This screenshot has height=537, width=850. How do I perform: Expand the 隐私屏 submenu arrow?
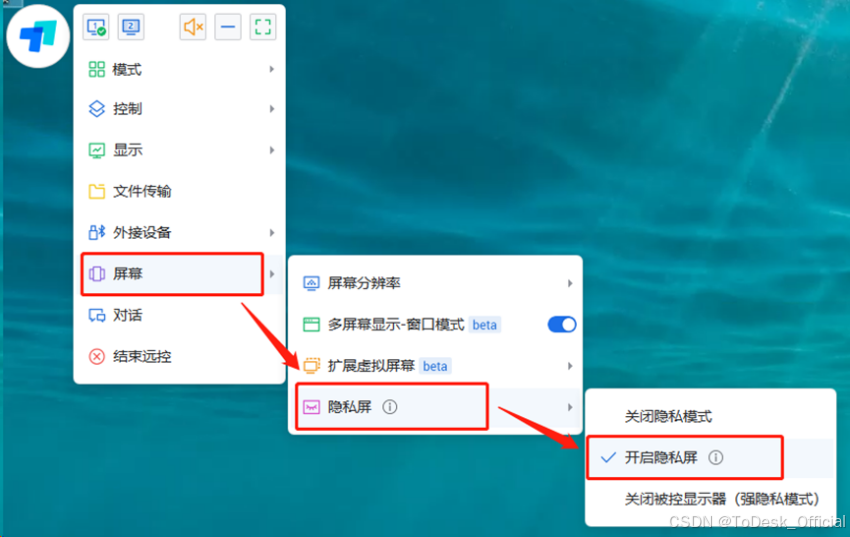pos(570,407)
